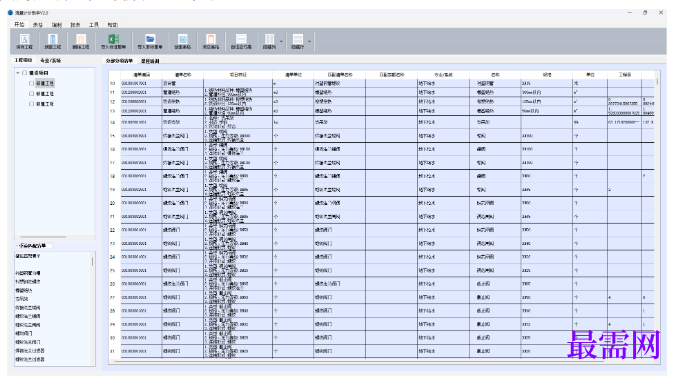679x376 pixels.
Task: Collapse the root project tree node arrow
Action: (18, 73)
